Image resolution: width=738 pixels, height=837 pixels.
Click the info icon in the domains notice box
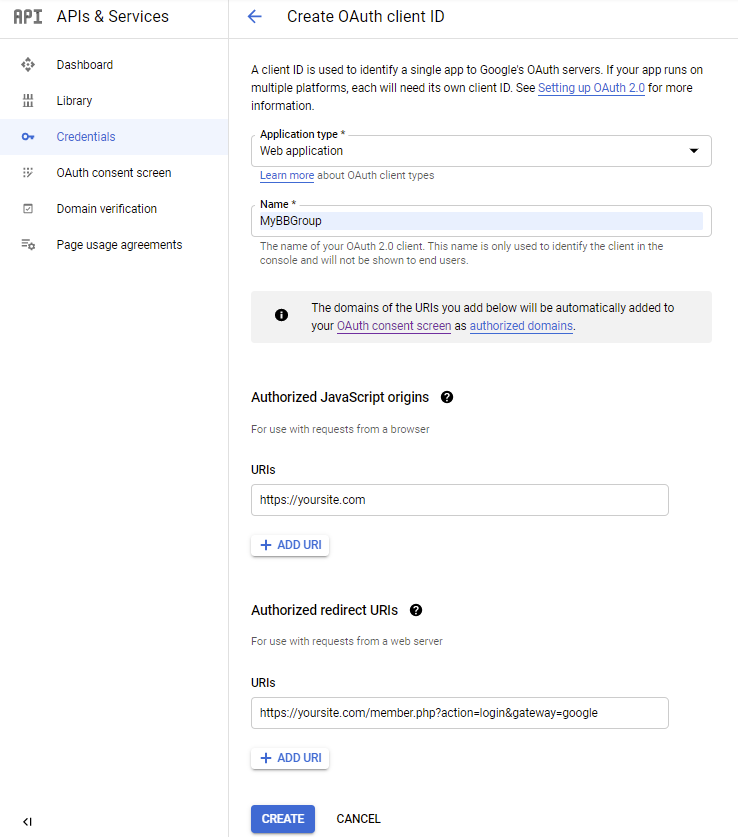tap(281, 314)
